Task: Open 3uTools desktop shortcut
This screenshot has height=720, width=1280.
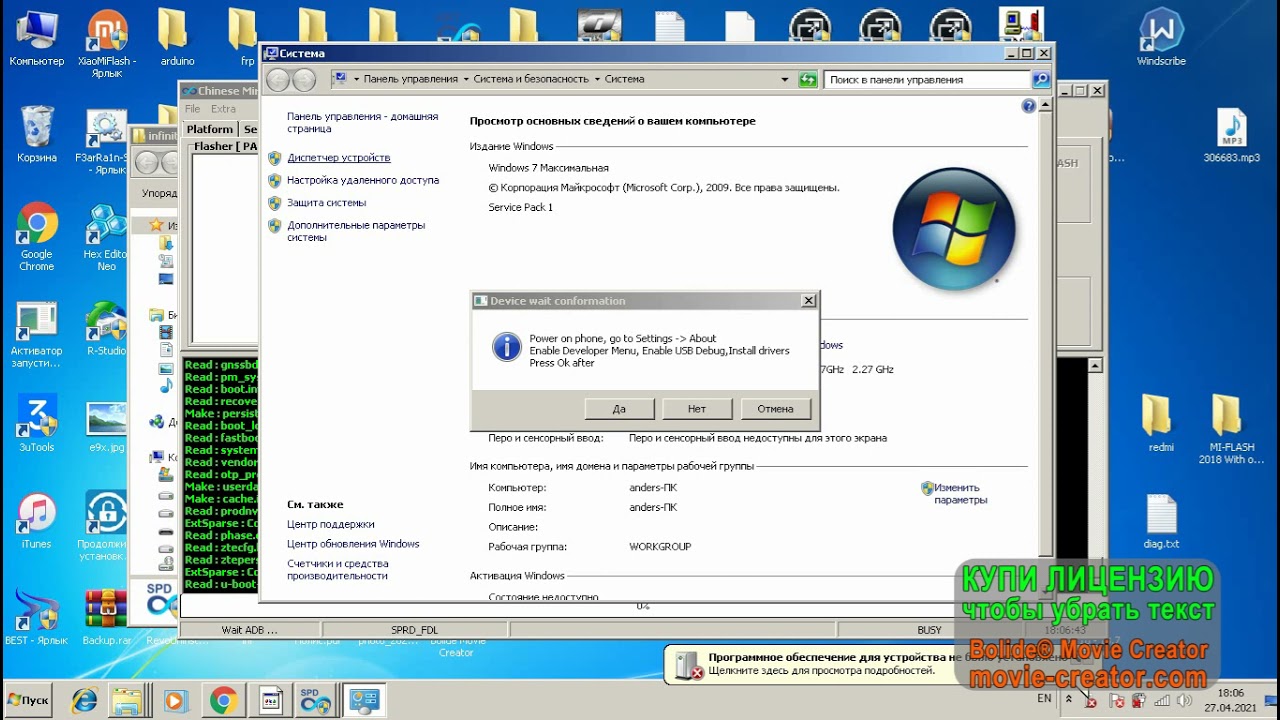Action: (x=37, y=424)
